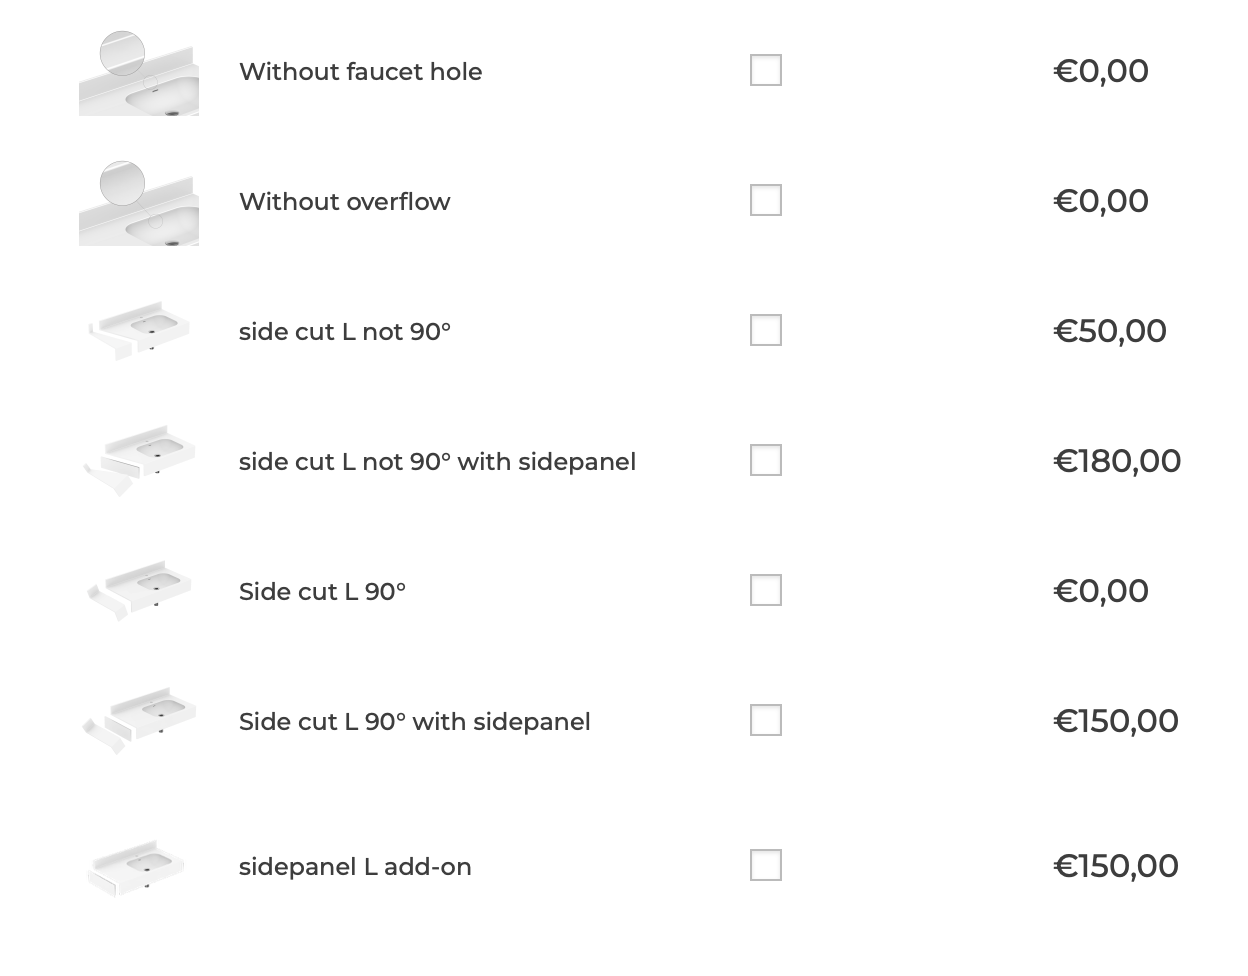Click the €180,00 price
Image resolution: width=1248 pixels, height=976 pixels.
click(x=1117, y=461)
